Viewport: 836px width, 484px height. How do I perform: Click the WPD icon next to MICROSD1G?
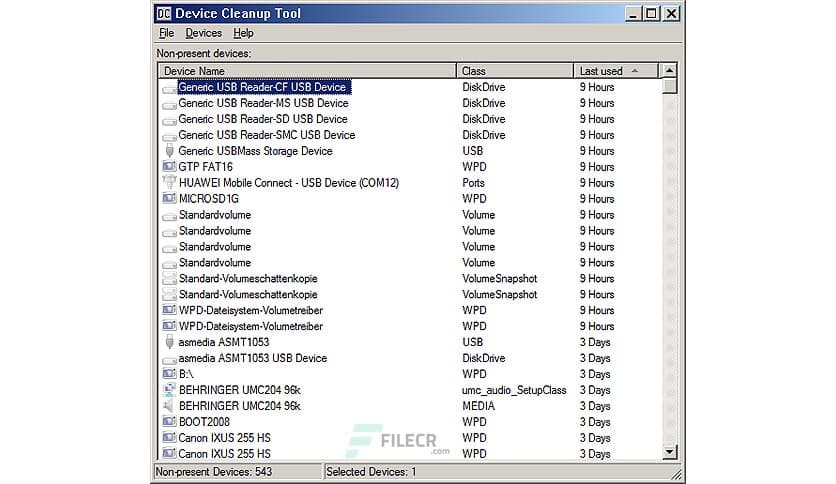[x=170, y=198]
